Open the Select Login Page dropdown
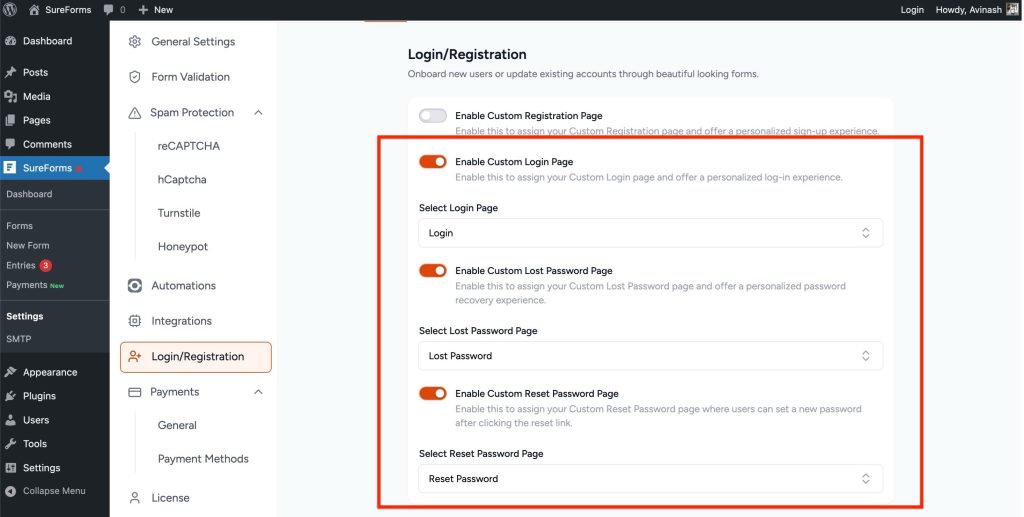Viewport: 1024px width, 517px height. click(x=650, y=233)
